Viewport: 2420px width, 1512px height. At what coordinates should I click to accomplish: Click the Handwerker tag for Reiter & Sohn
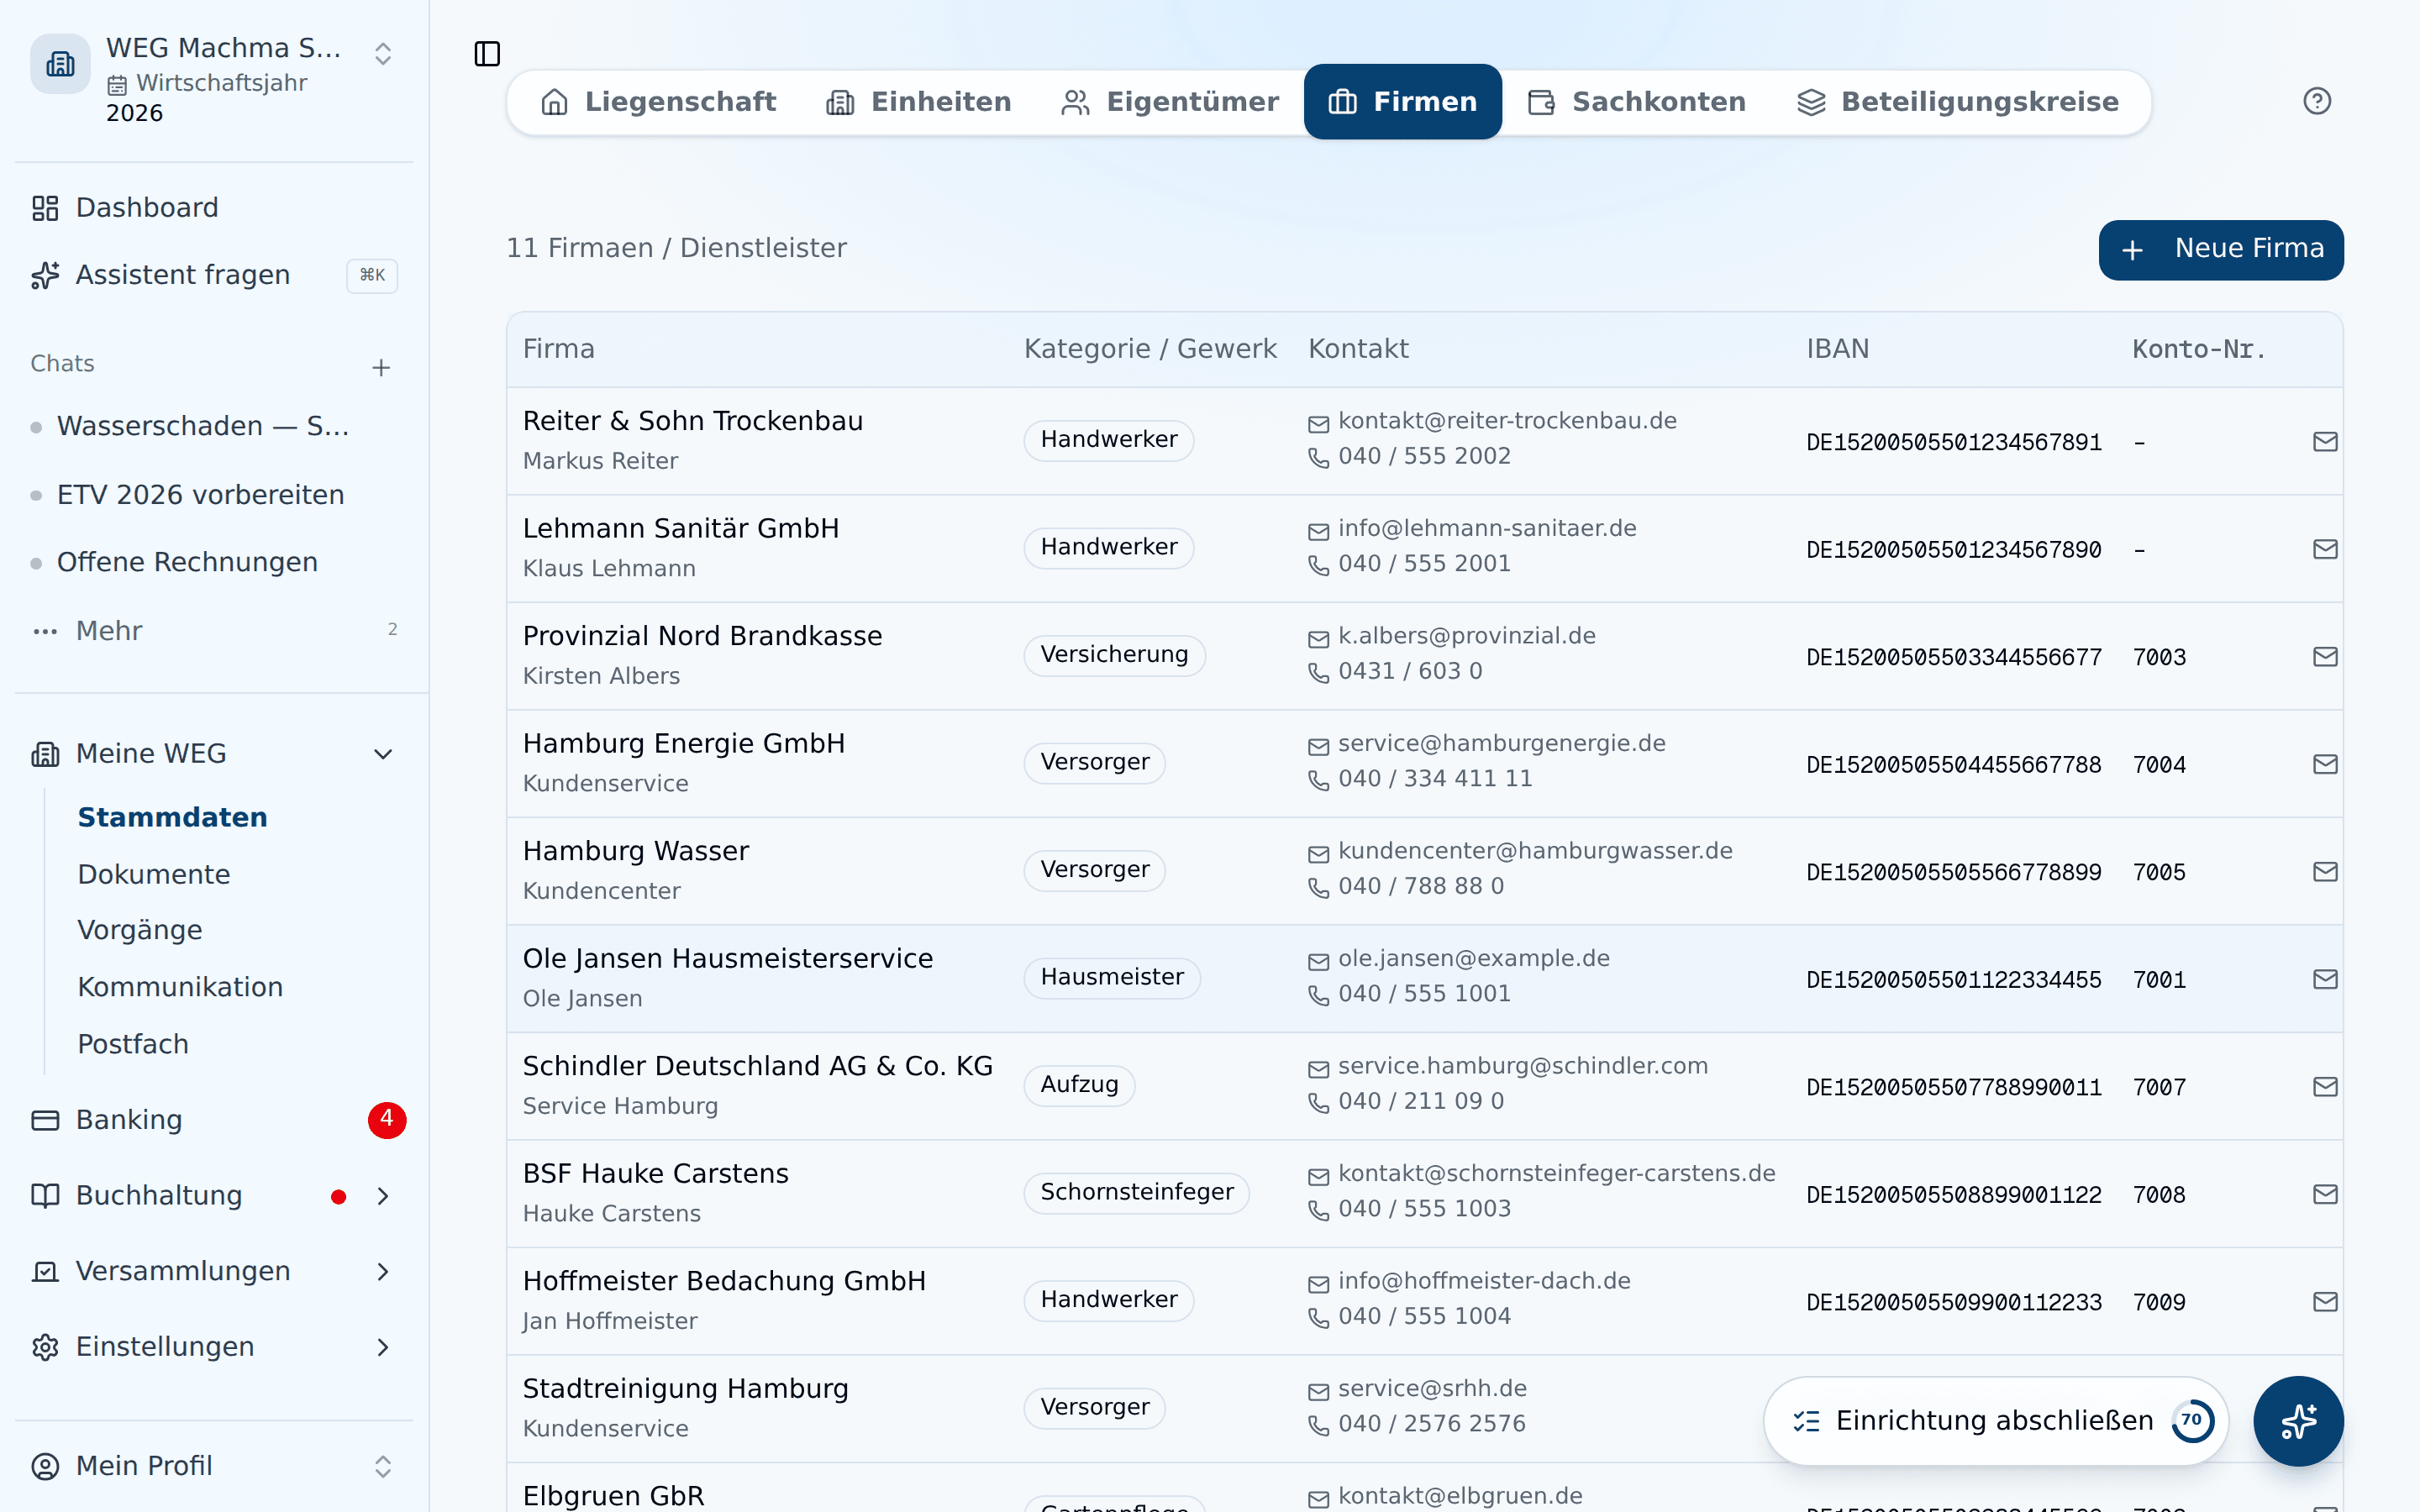coord(1108,440)
